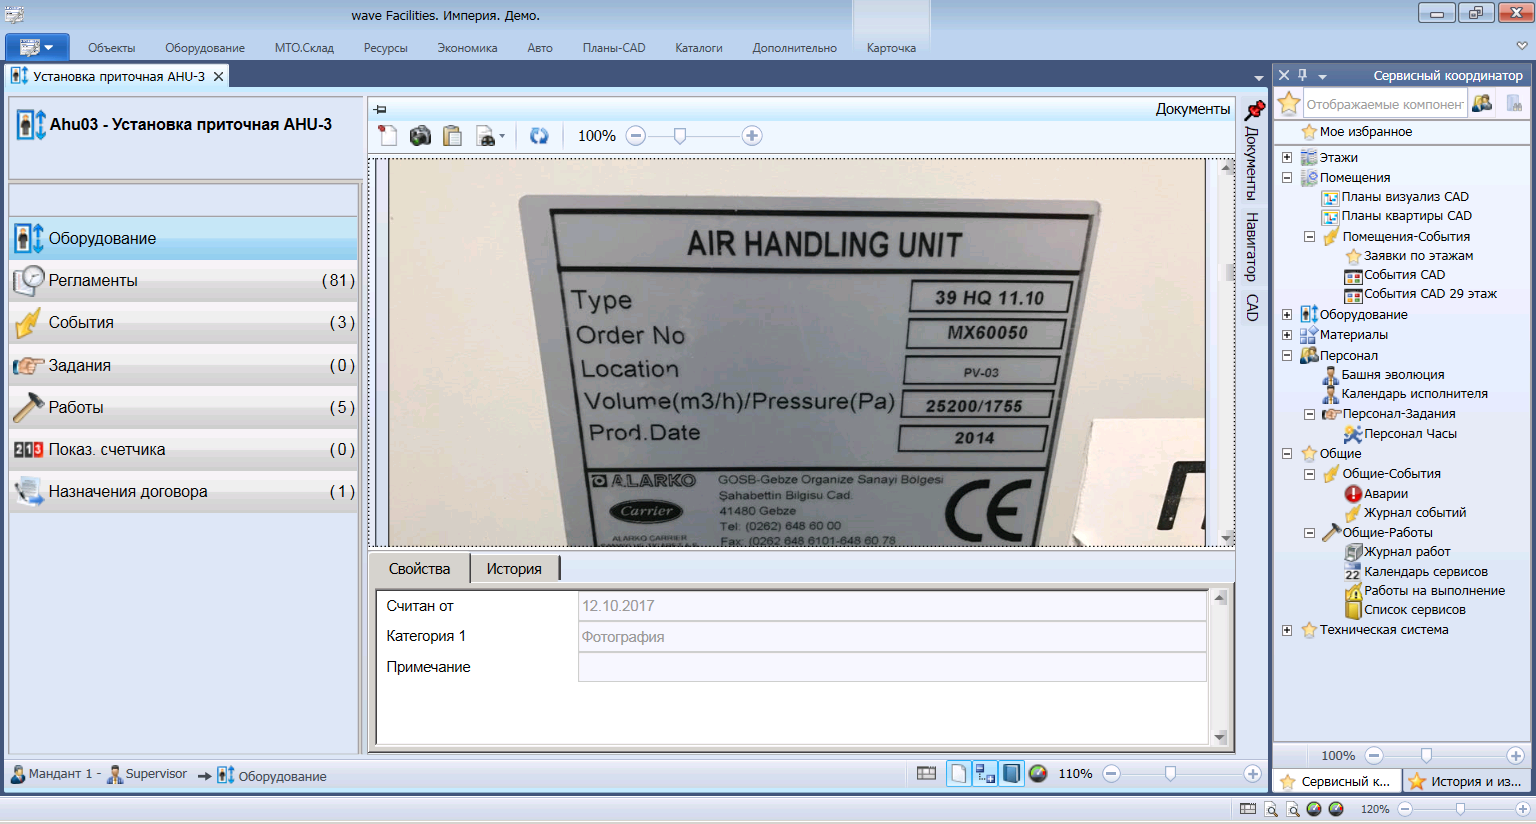Collapse the Помещения-События tree node
Image resolution: width=1536 pixels, height=824 pixels.
point(1310,237)
